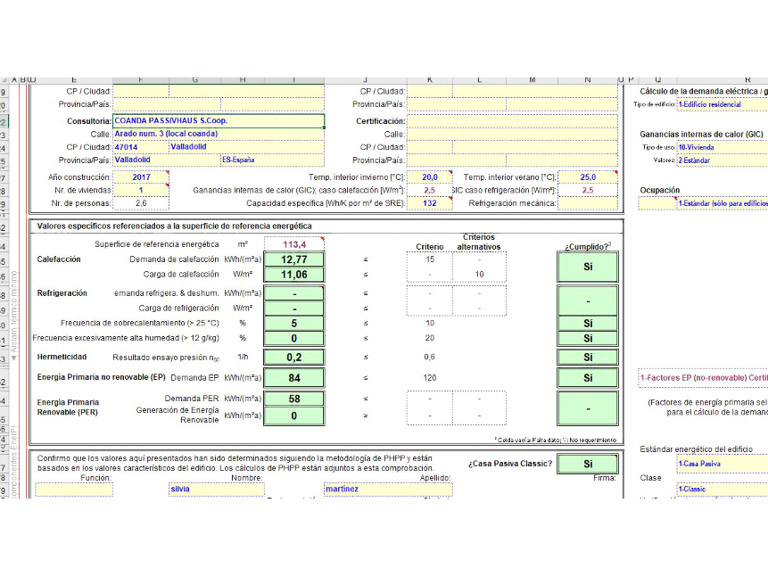Click Temp. interior verano value 25,0
This screenshot has height=576, width=768.
[x=588, y=177]
